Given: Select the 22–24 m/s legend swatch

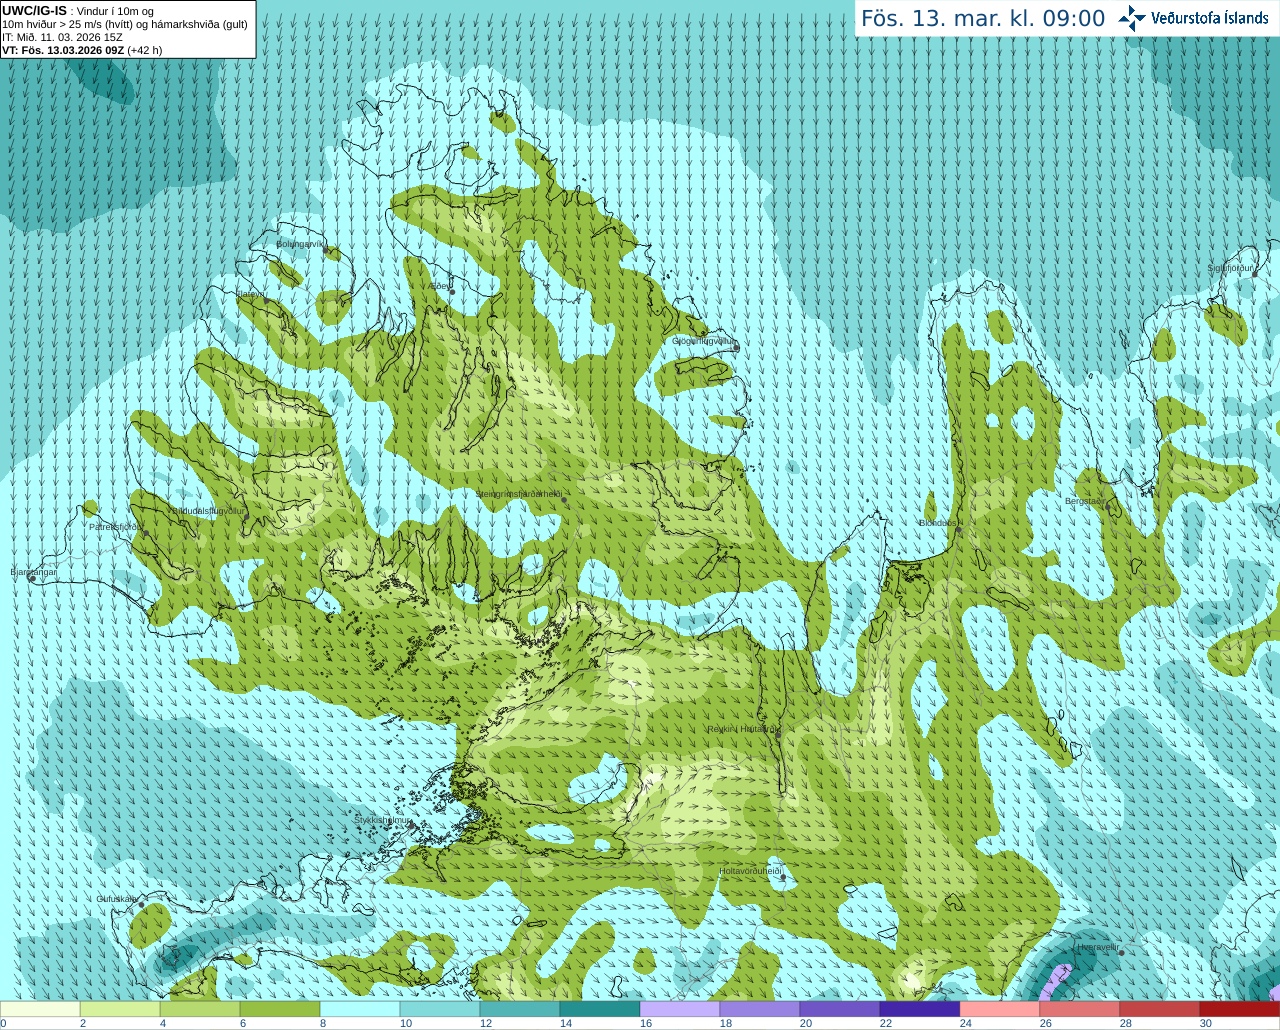Looking at the screenshot, I should click(x=920, y=1009).
